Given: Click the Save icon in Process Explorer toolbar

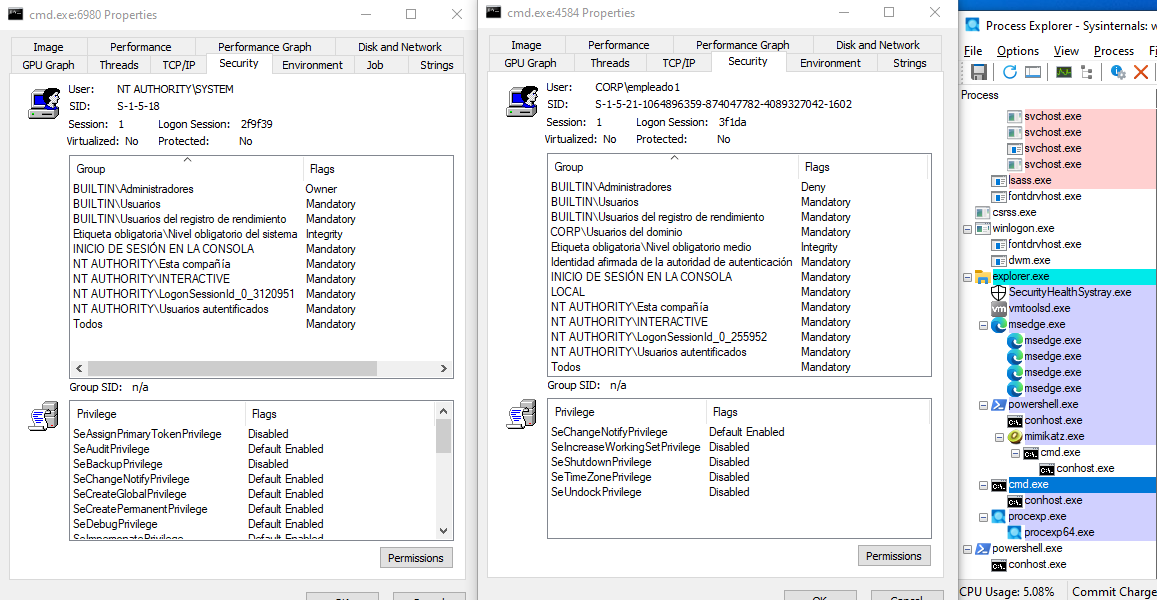Looking at the screenshot, I should [x=978, y=72].
